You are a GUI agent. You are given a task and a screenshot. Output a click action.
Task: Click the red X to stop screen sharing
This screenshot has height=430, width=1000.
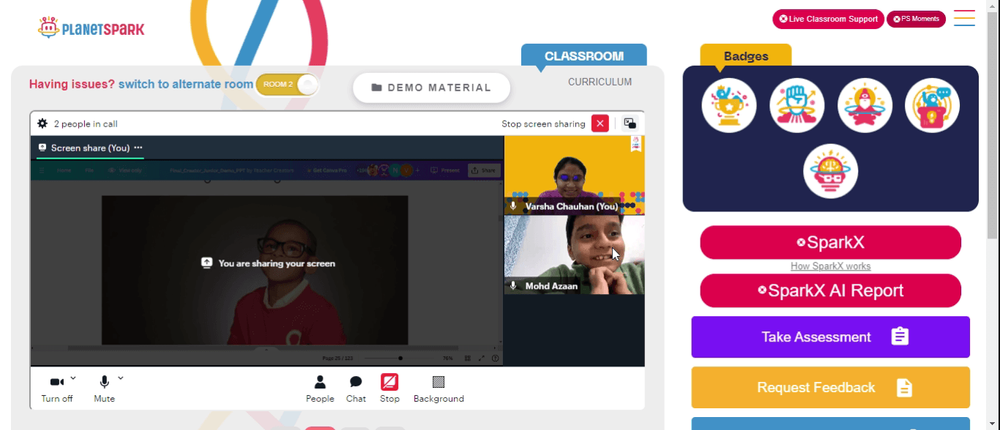(x=599, y=124)
